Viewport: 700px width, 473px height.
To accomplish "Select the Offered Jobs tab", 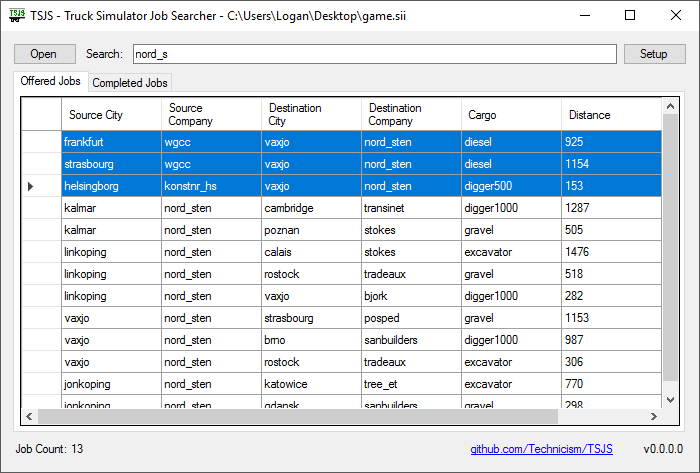I will (50, 81).
